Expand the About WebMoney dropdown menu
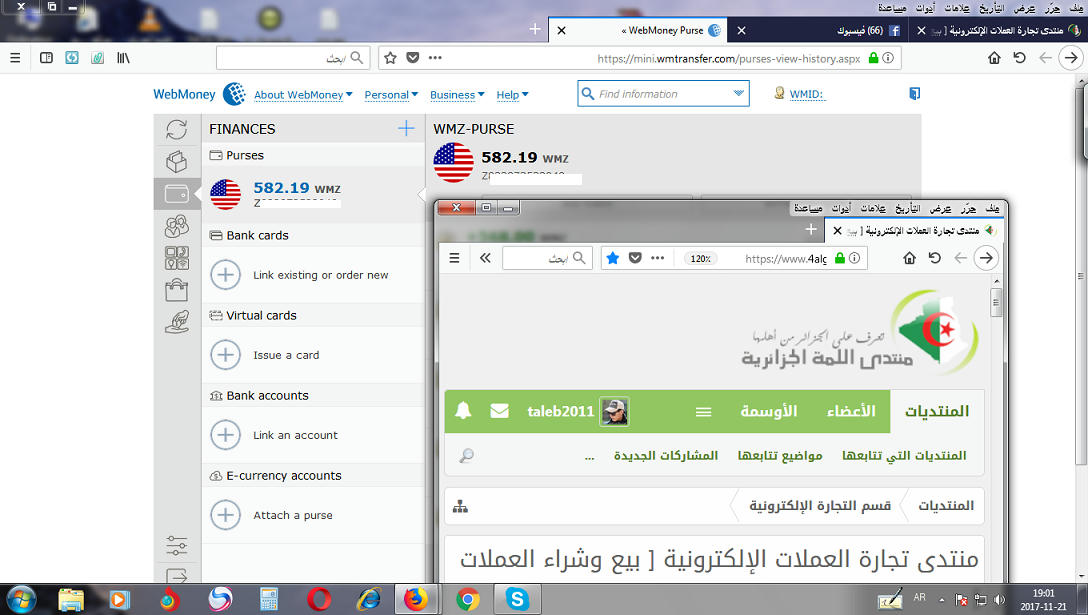This screenshot has height=615, width=1088. coord(303,95)
